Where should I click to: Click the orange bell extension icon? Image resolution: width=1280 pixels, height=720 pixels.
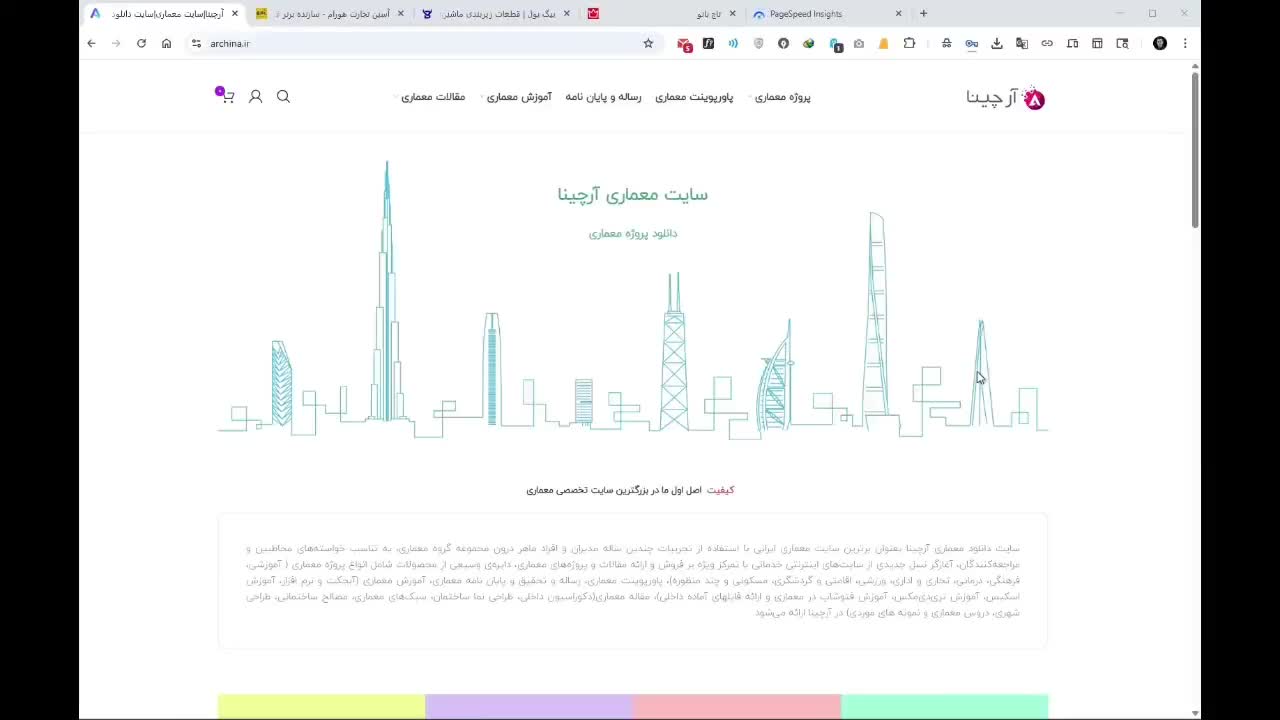tap(885, 43)
